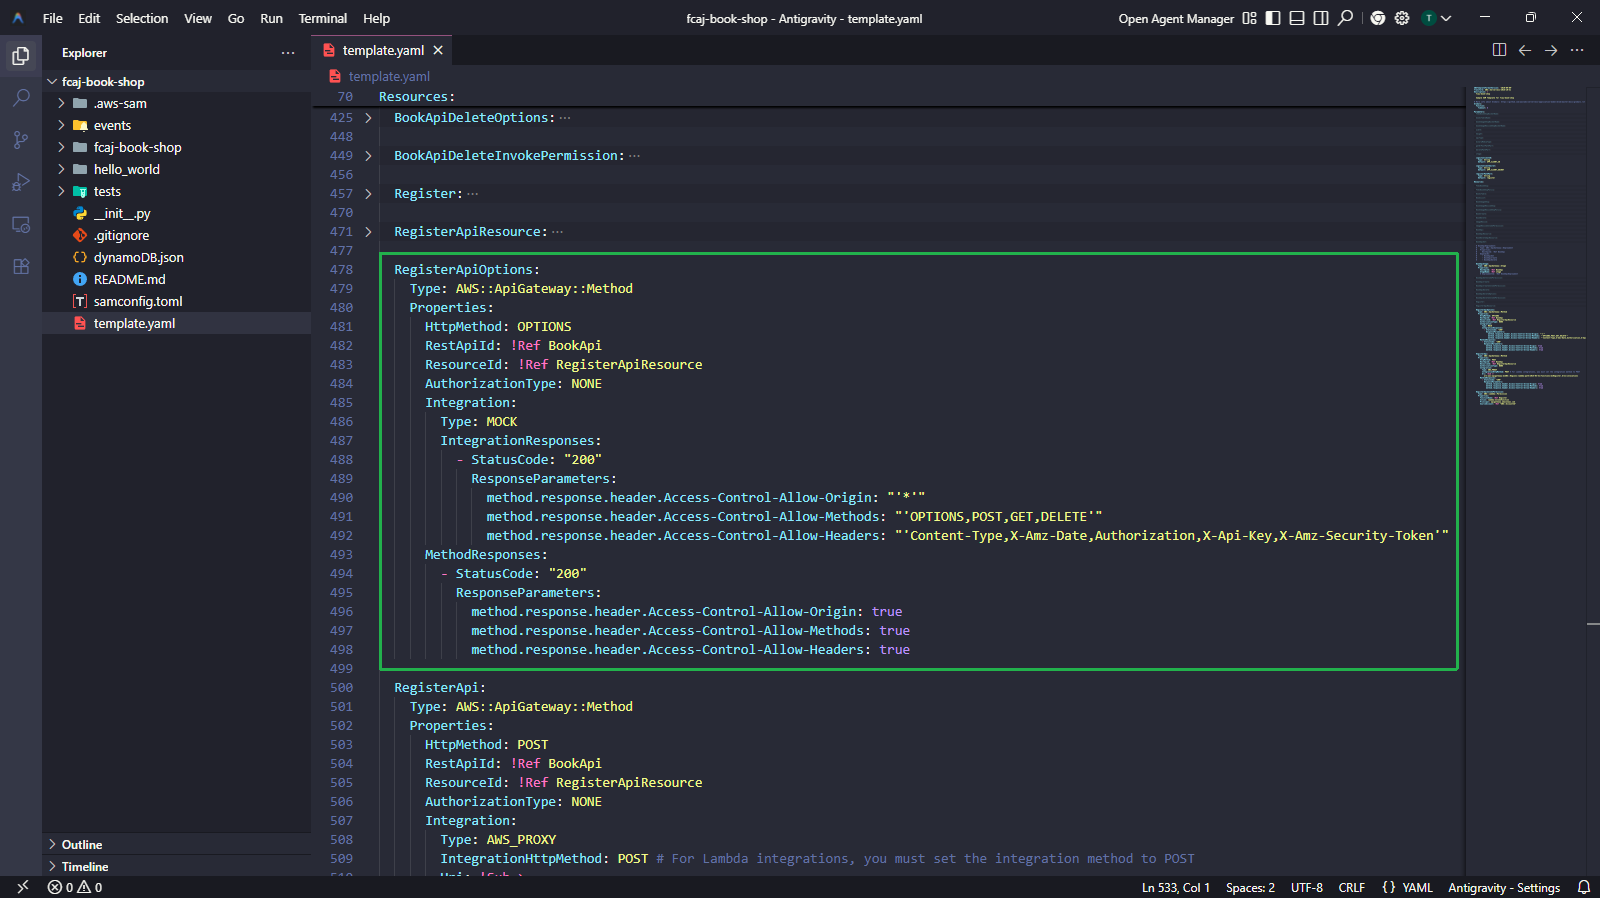The image size is (1600, 898).
Task: Toggle the secondary side bar
Action: [x=1321, y=18]
